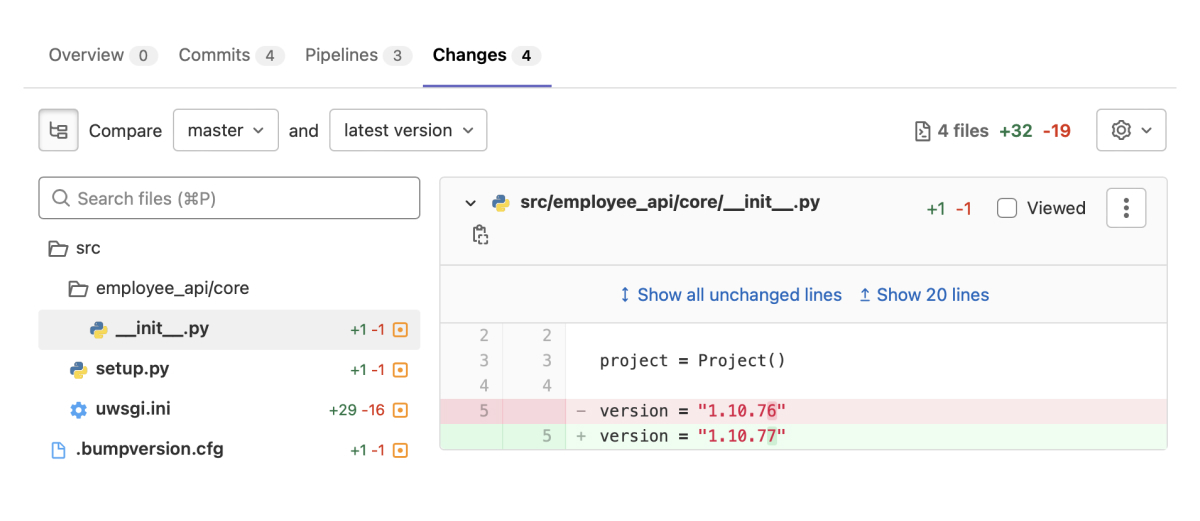Click the src folder icon
Screen dimensions: 1200x521
(58, 248)
